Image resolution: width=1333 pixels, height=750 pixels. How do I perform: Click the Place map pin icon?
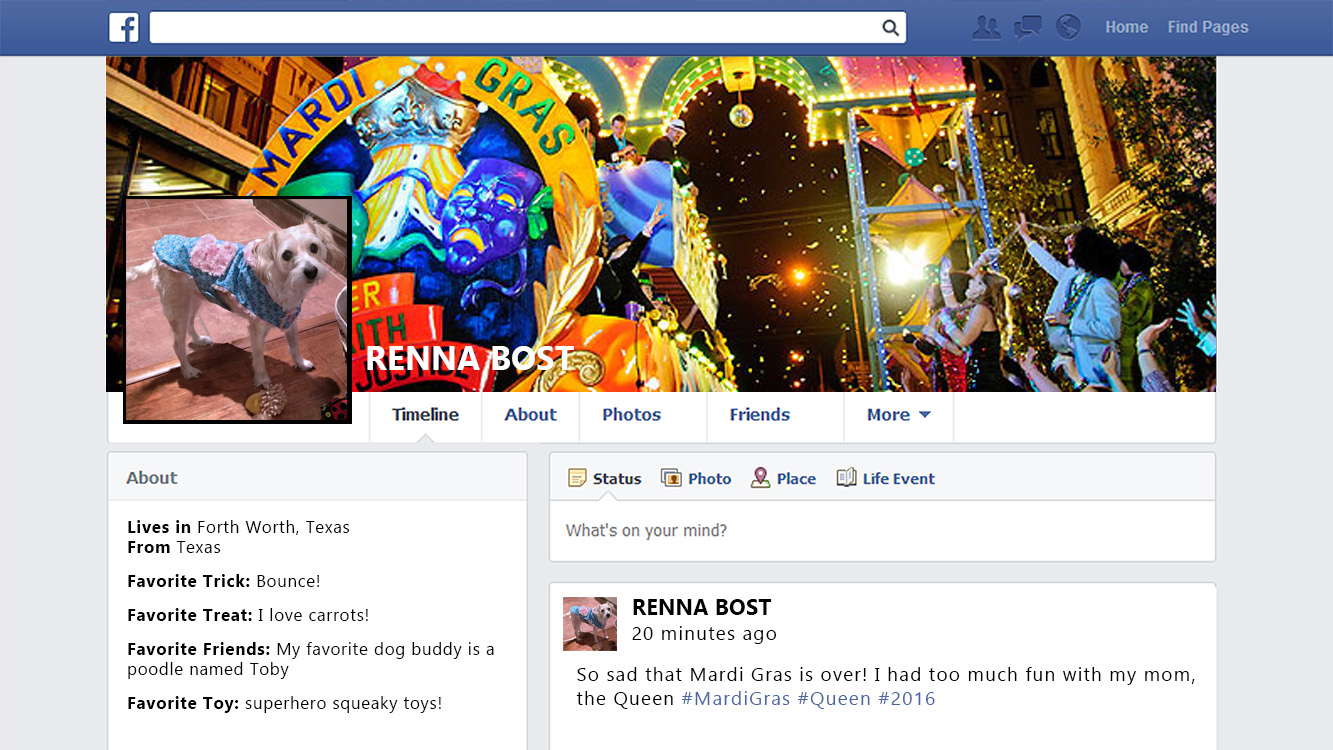click(x=761, y=478)
